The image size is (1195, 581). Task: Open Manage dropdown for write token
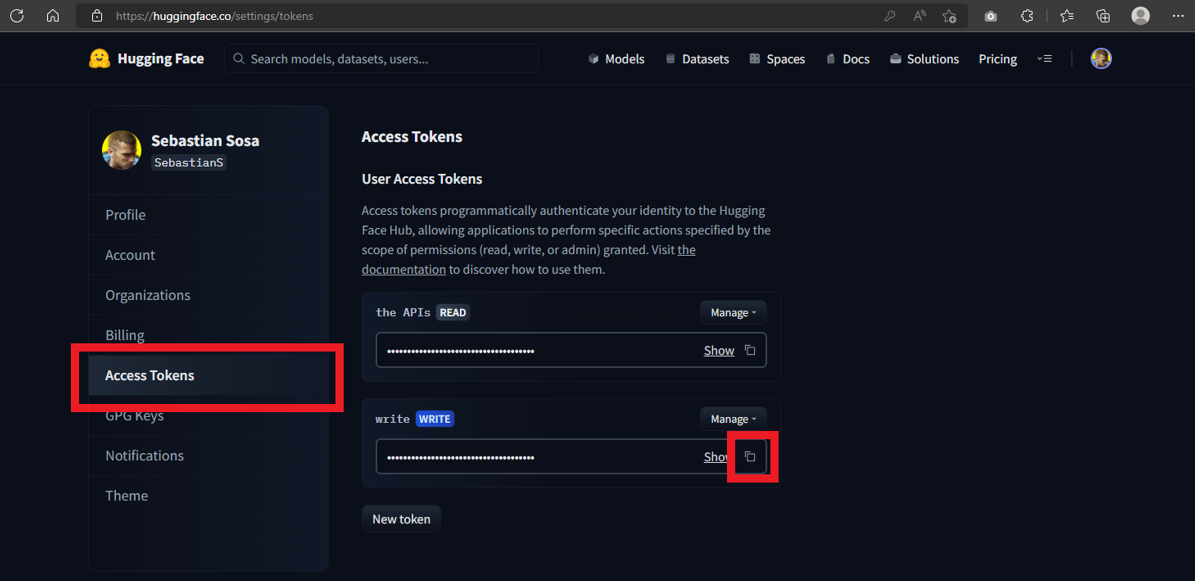733,419
